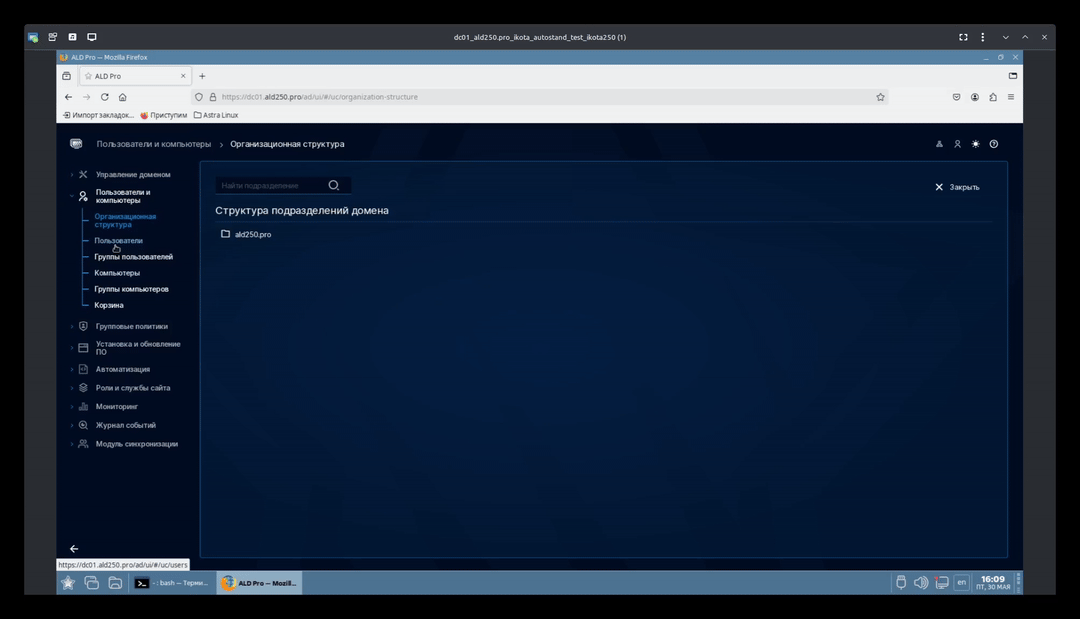The image size is (1080, 619).
Task: Open Пользователи in the sidebar
Action: 118,241
